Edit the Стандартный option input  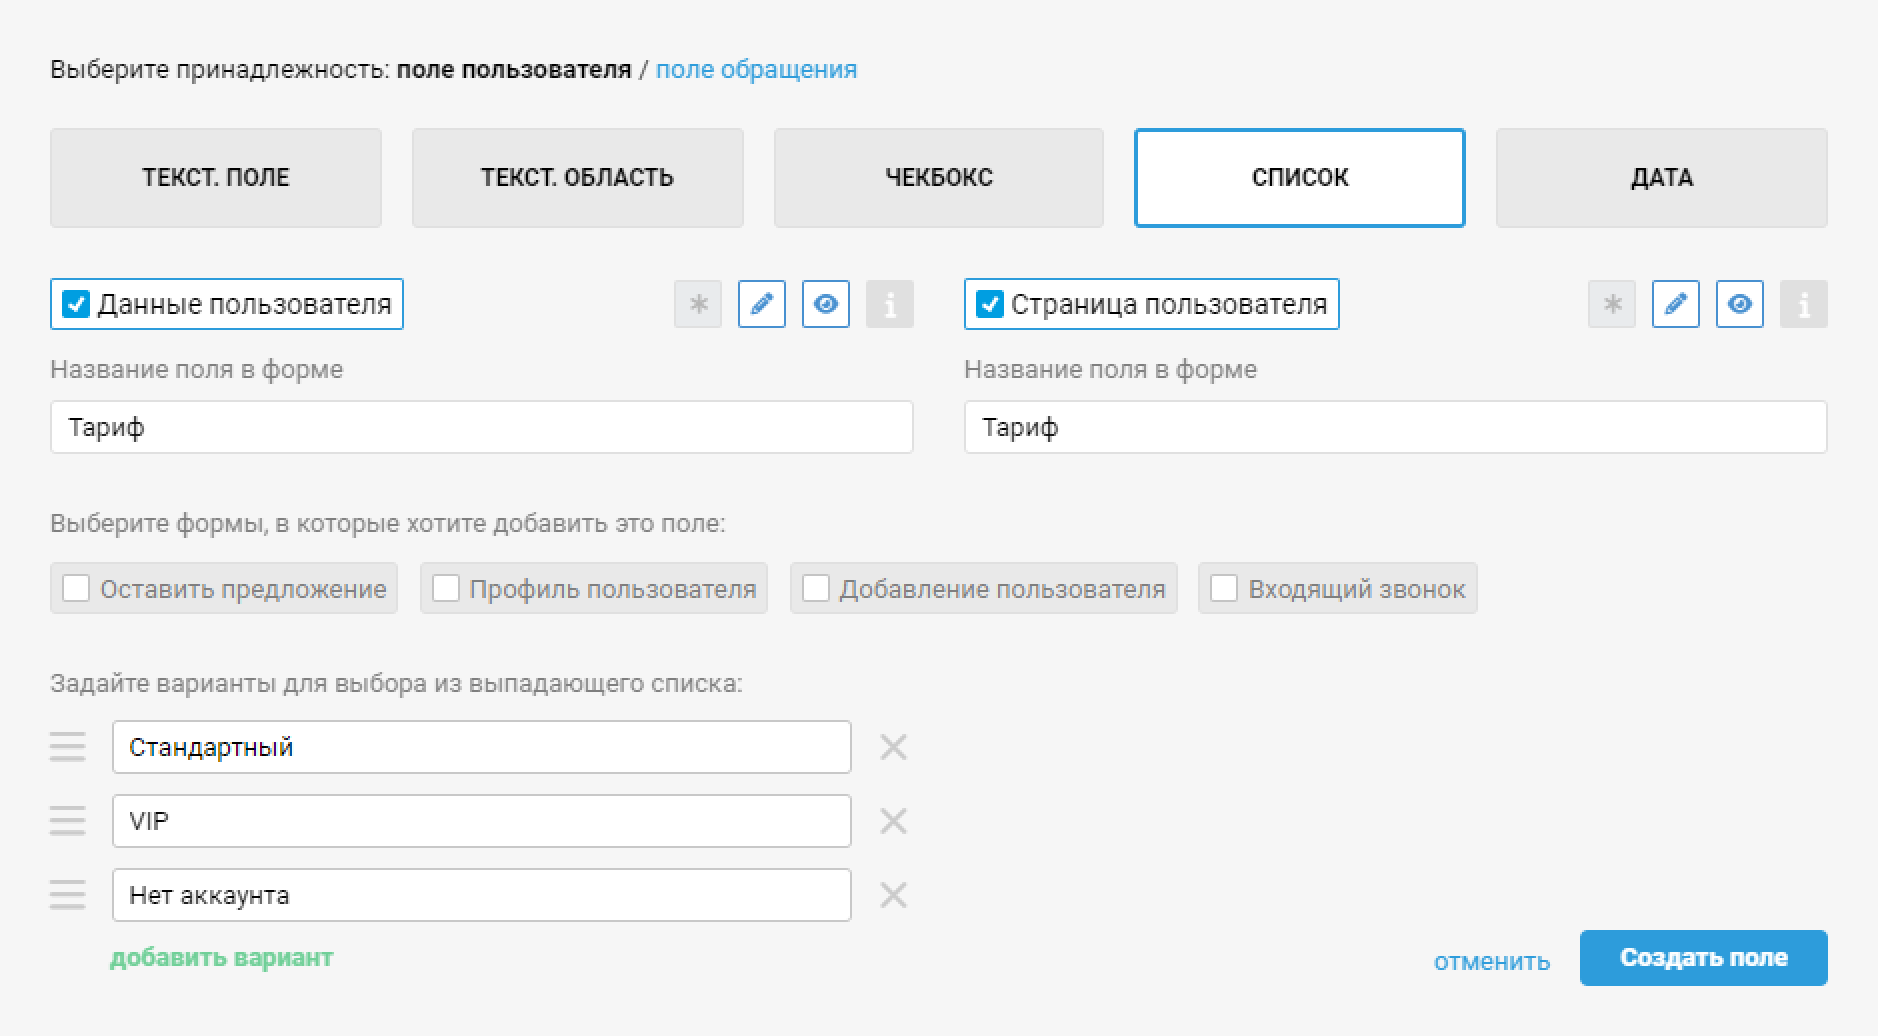click(x=482, y=747)
